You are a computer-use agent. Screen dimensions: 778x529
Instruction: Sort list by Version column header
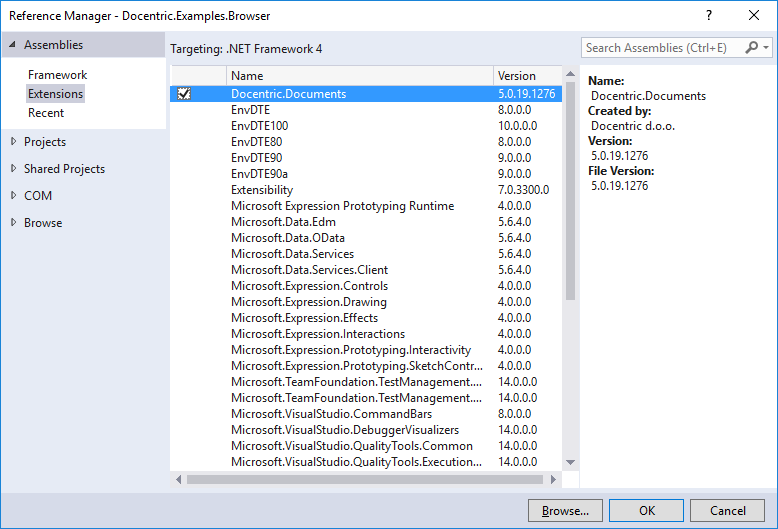(527, 76)
